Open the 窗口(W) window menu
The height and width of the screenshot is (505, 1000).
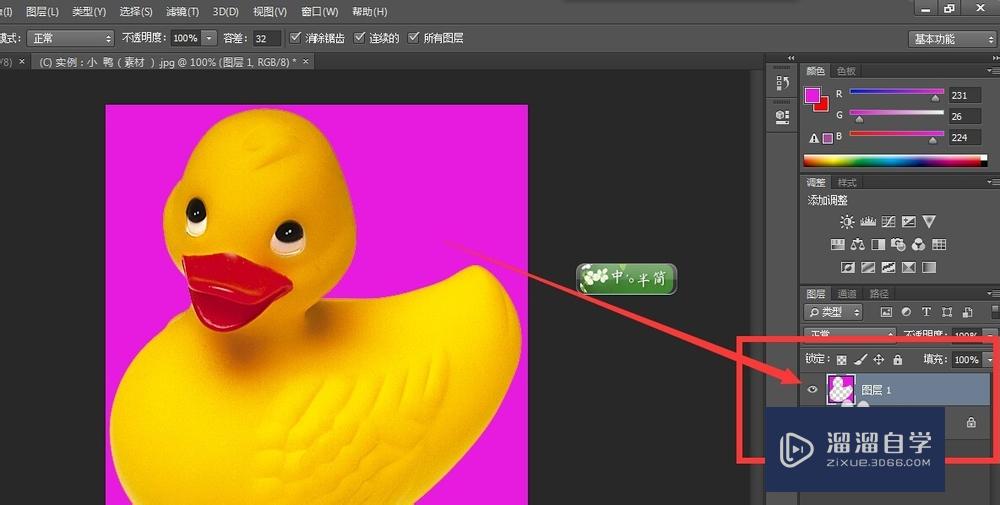tap(320, 11)
